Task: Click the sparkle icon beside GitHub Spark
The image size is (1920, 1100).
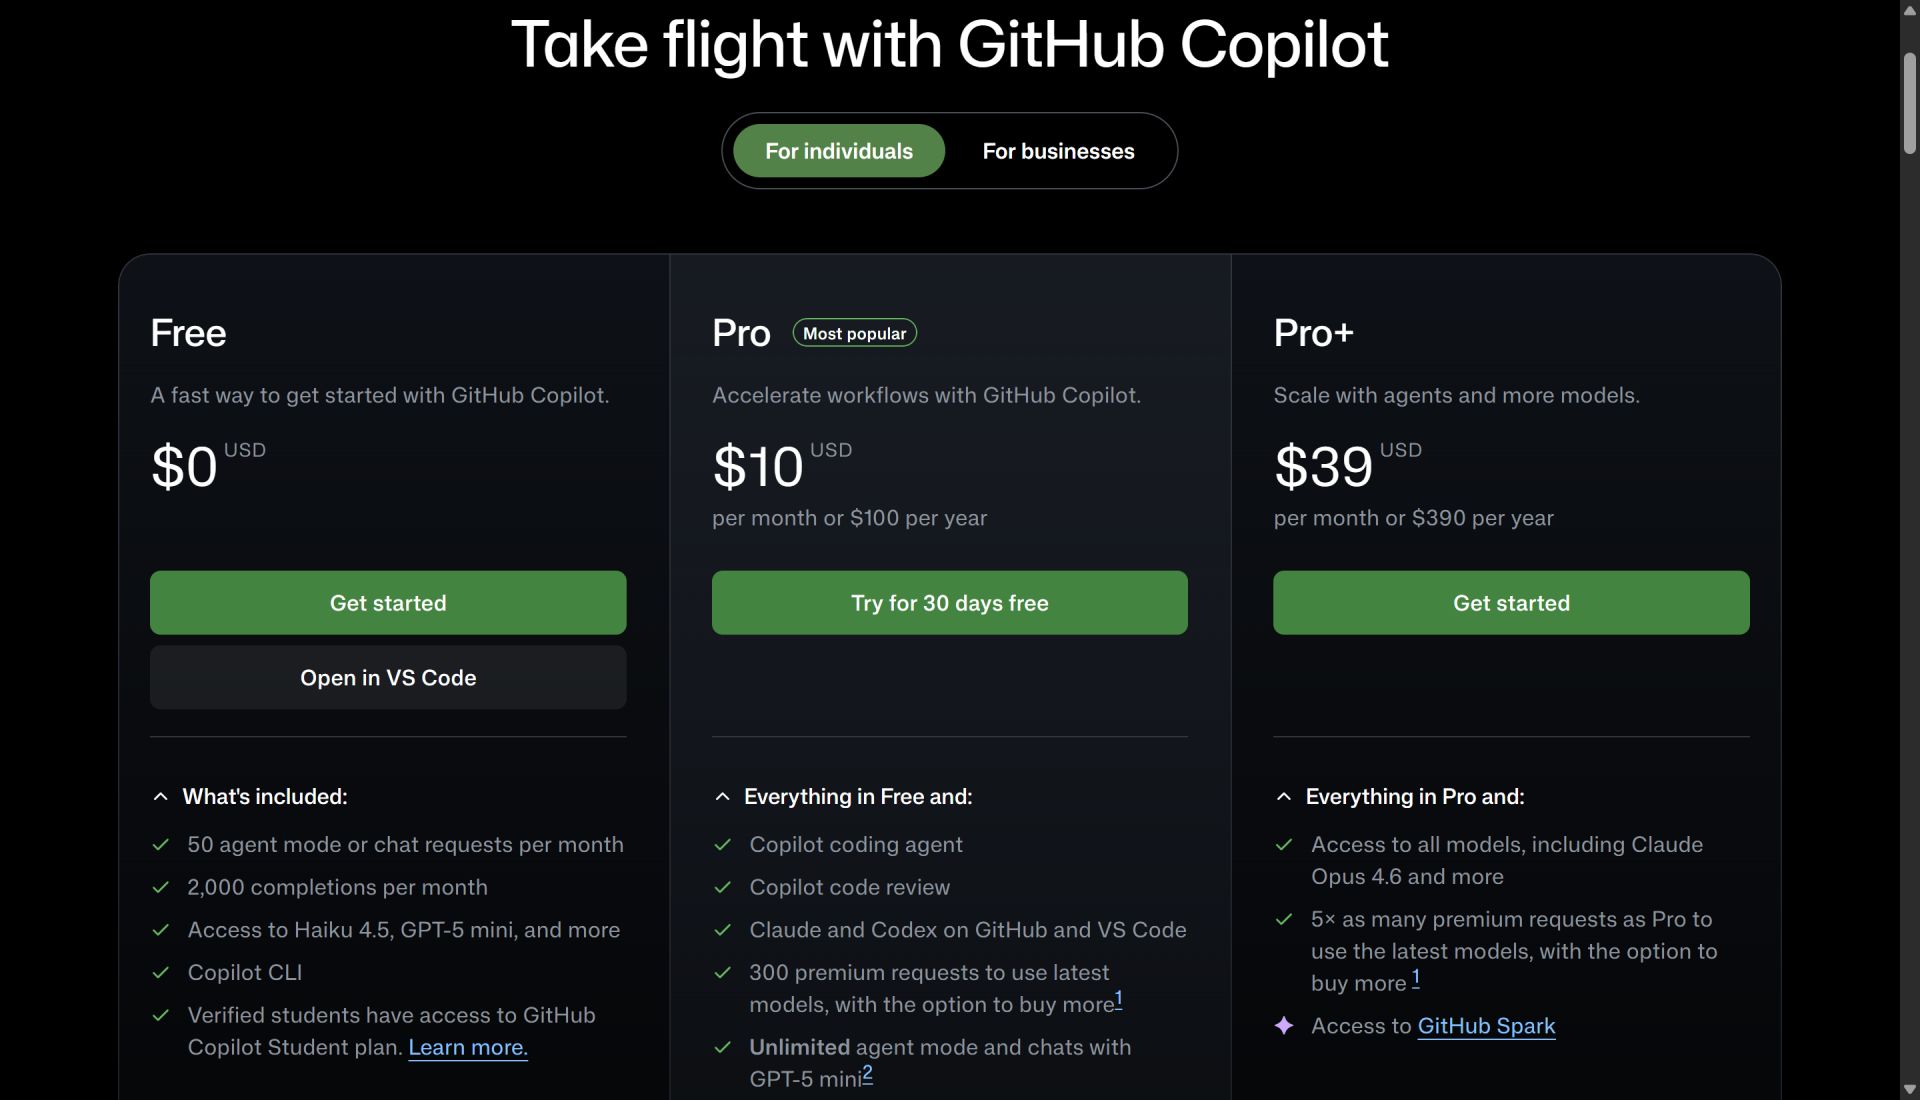Action: (1284, 1026)
